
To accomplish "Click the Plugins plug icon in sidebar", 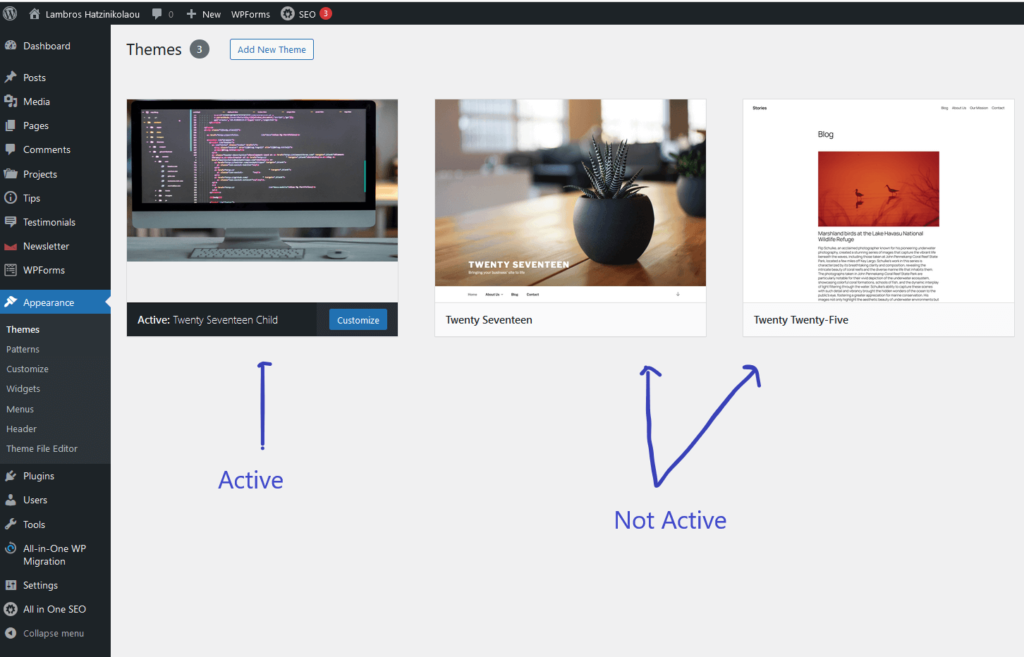I will (11, 476).
